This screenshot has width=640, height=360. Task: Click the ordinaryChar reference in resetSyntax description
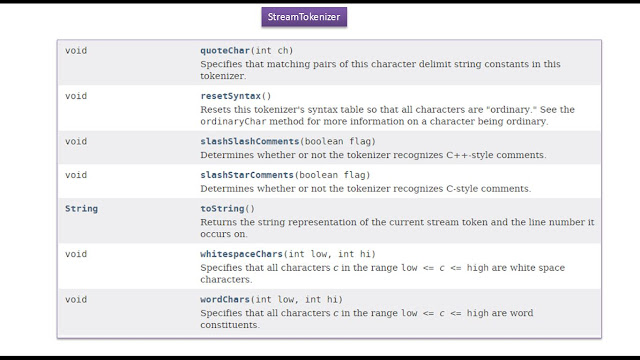233,122
